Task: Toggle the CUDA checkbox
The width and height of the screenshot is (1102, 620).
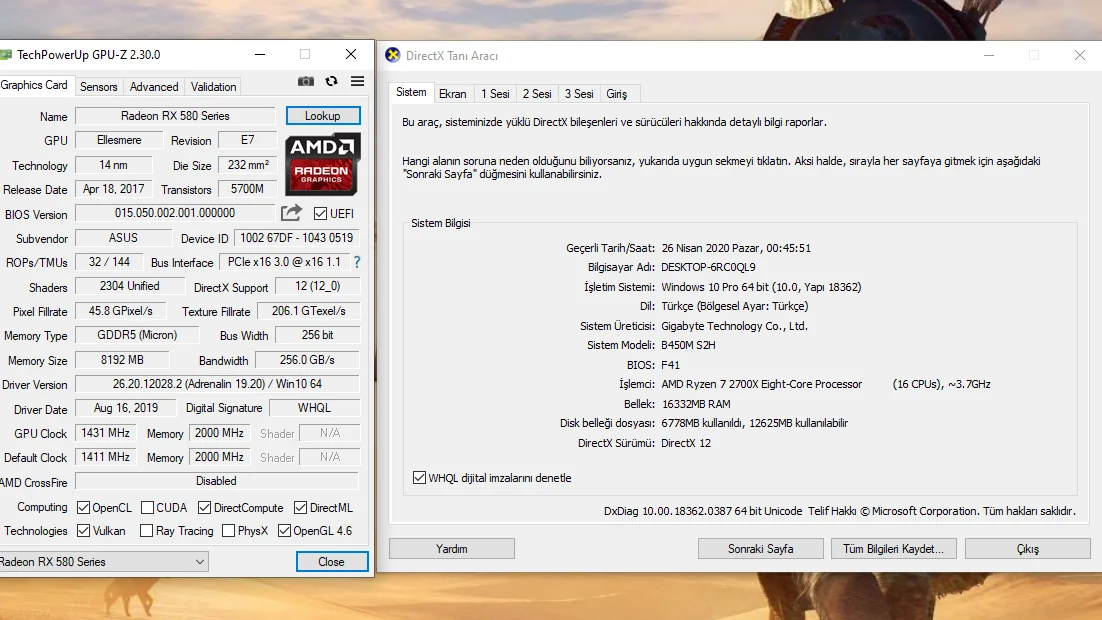Action: [148, 508]
